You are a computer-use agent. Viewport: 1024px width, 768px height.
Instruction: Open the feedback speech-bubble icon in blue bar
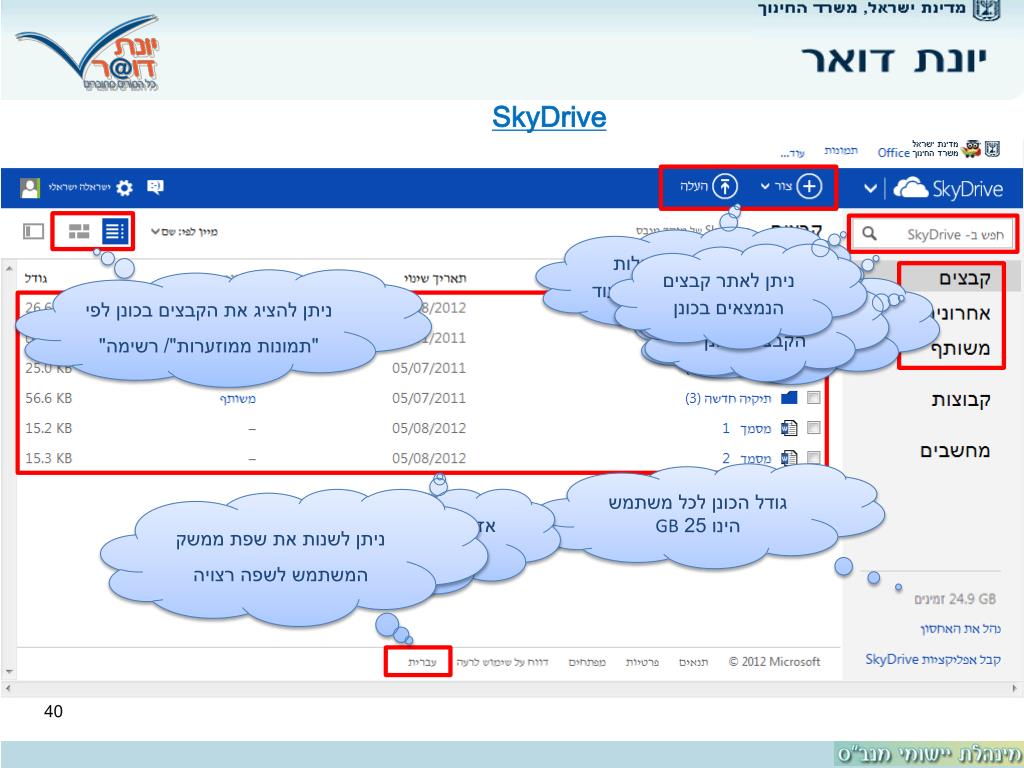[x=155, y=187]
